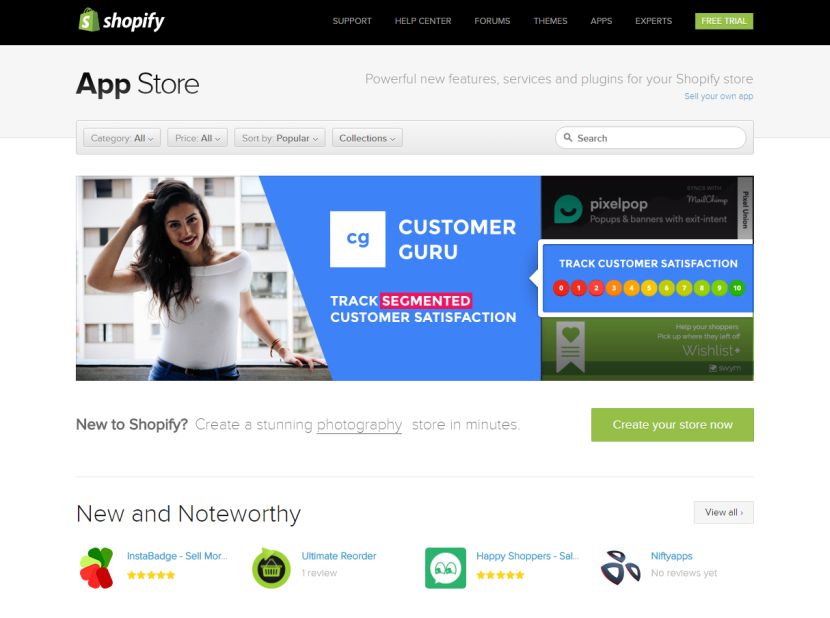Image resolution: width=830 pixels, height=618 pixels.
Task: Click the pixelpop smiley icon
Action: click(x=568, y=209)
